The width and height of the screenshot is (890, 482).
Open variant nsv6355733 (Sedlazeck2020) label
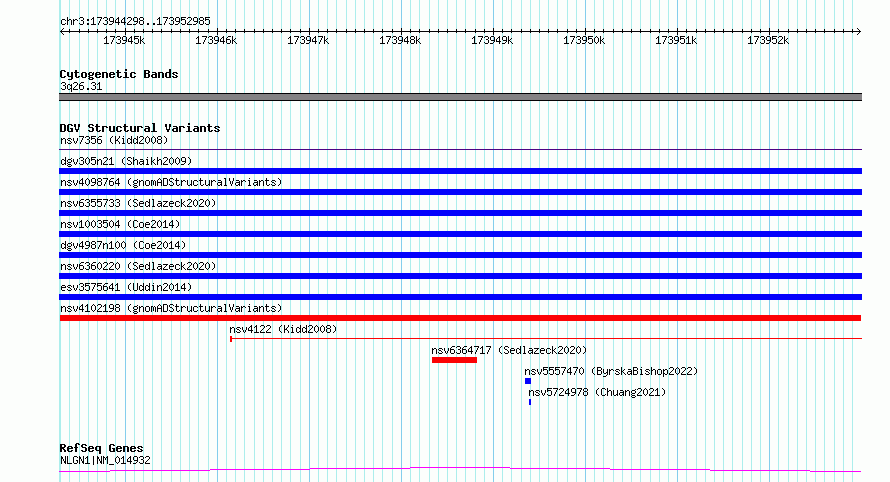(138, 203)
